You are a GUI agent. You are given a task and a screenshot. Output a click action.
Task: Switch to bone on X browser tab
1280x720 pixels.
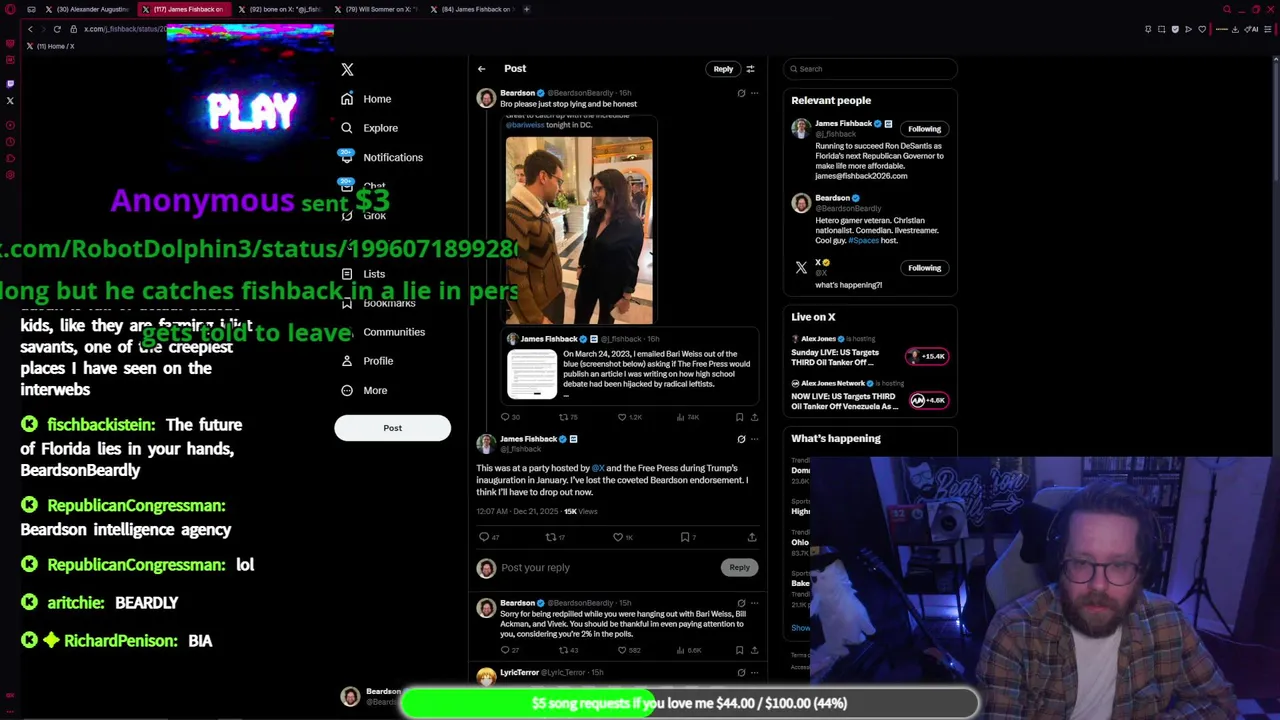pos(283,9)
